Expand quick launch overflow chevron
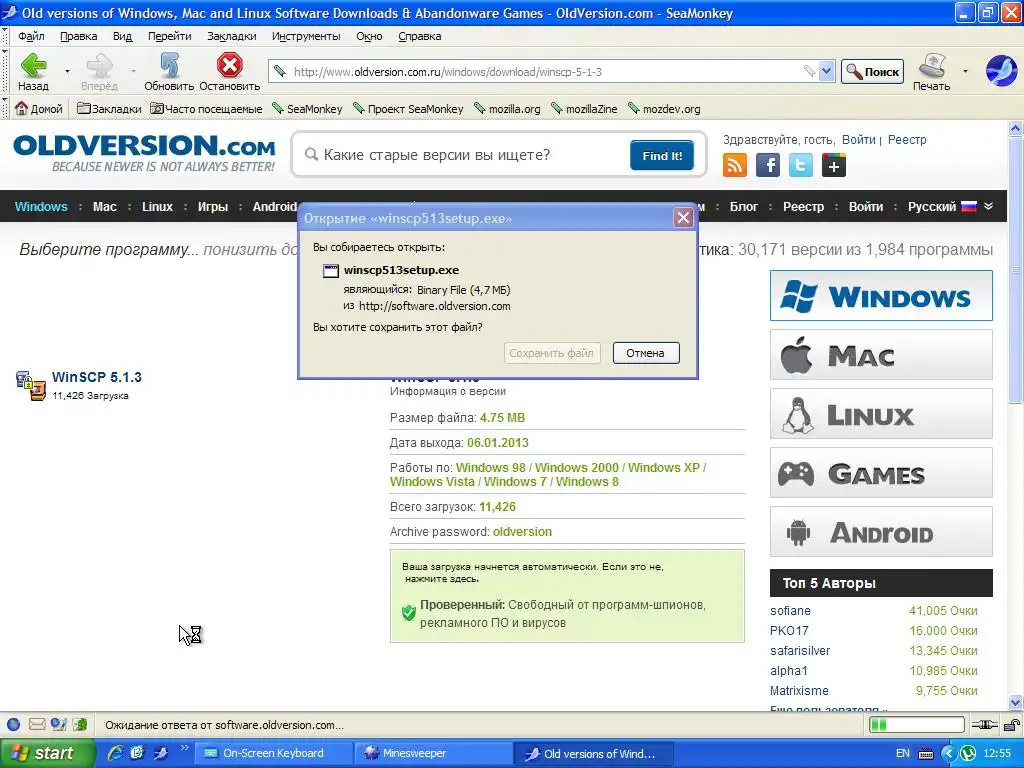Screen dimensions: 1024x768 184,748
